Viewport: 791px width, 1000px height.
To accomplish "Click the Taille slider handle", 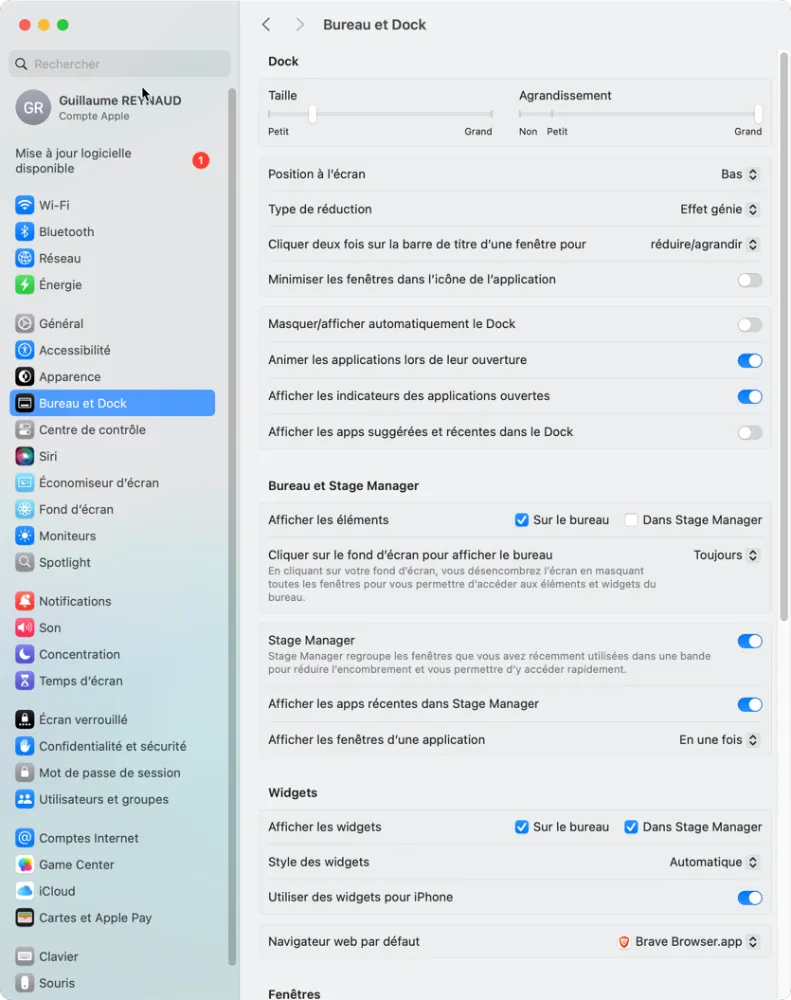I will pos(313,114).
